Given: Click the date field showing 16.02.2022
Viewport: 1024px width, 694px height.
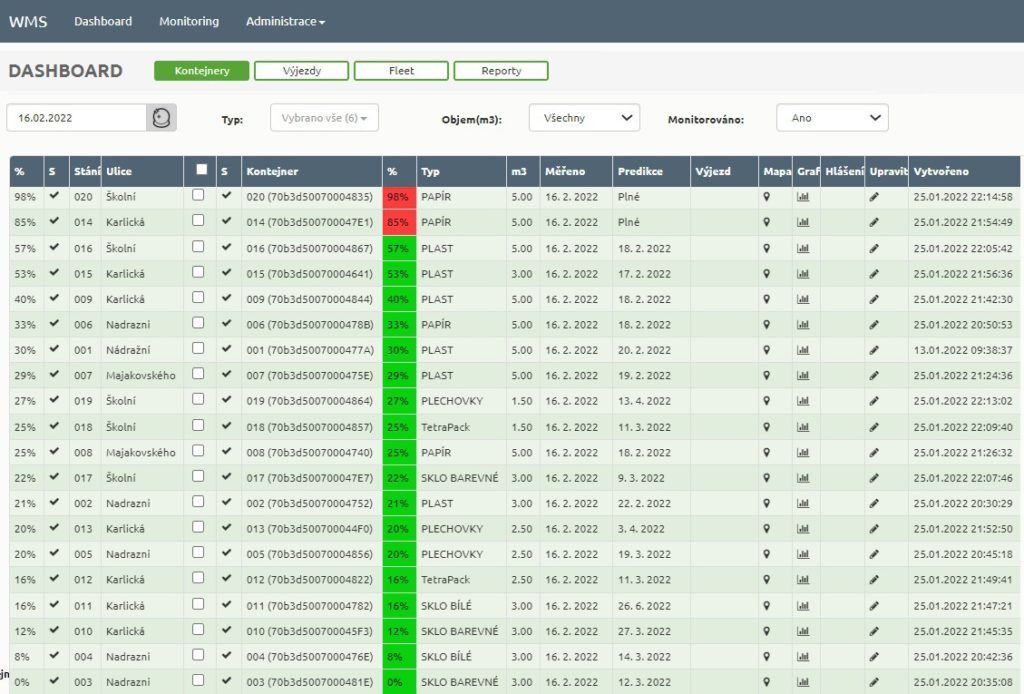Looking at the screenshot, I should point(76,118).
